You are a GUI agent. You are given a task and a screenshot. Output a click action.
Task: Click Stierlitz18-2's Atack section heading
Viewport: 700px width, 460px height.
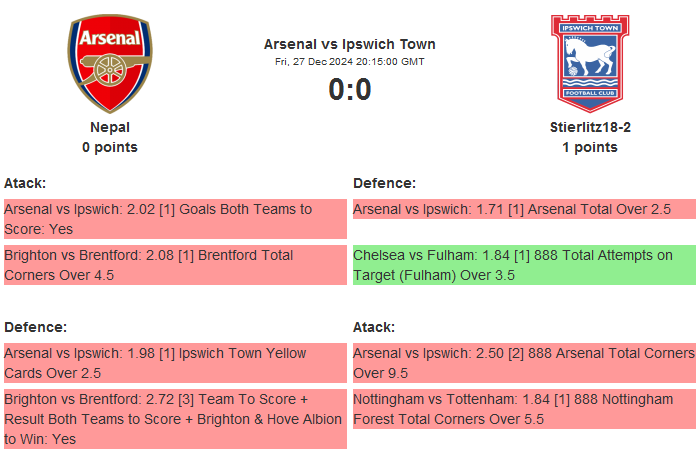pos(374,327)
